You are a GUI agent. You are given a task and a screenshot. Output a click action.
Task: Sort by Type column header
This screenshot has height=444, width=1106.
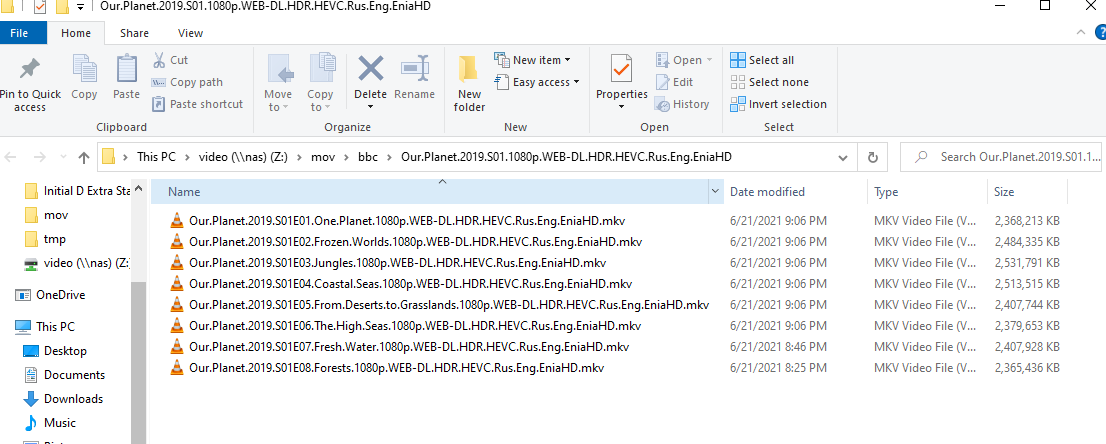(x=926, y=191)
